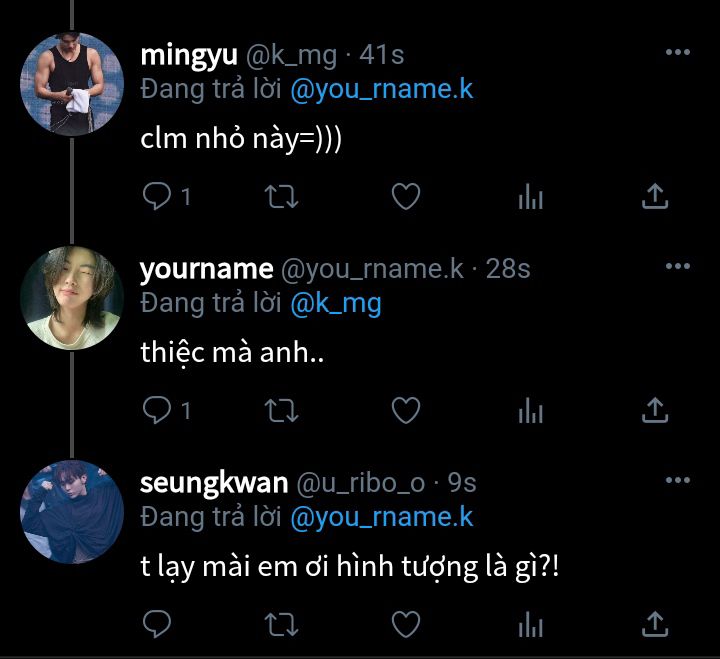Open @you_rname.k mention in mingyu's reply
The image size is (720, 659).
[381, 88]
